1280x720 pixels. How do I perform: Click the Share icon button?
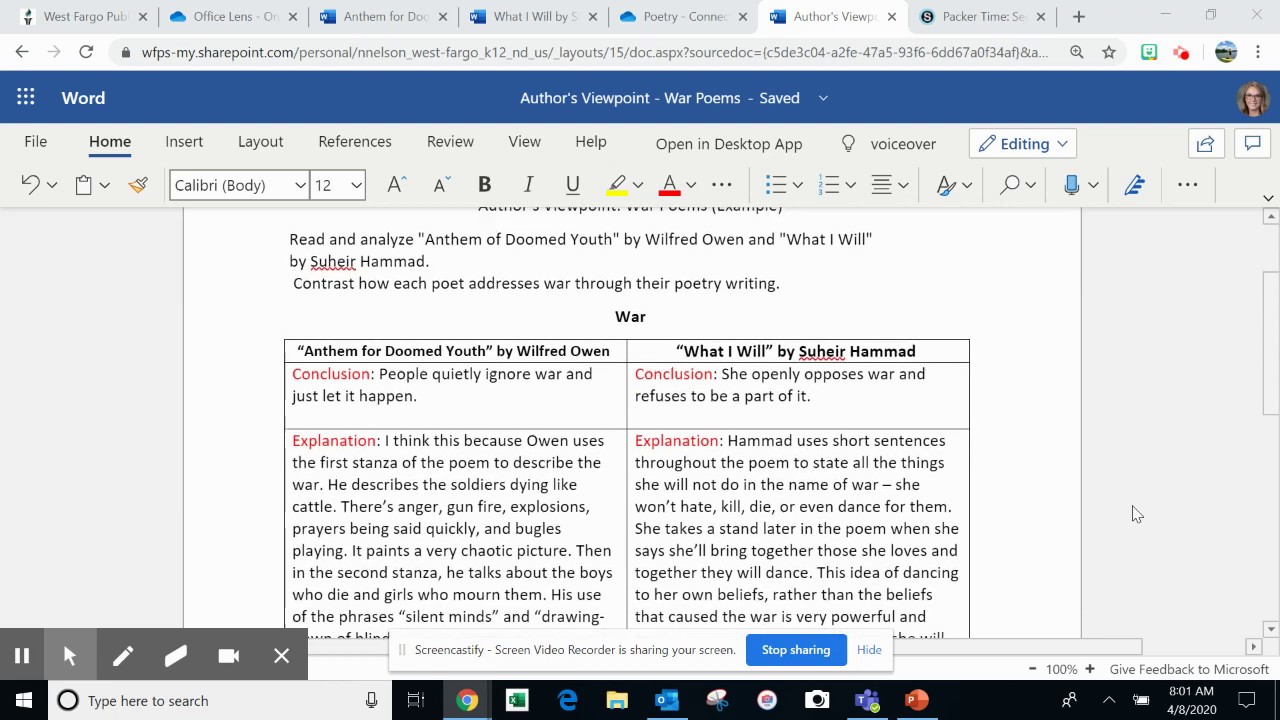[1206, 144]
